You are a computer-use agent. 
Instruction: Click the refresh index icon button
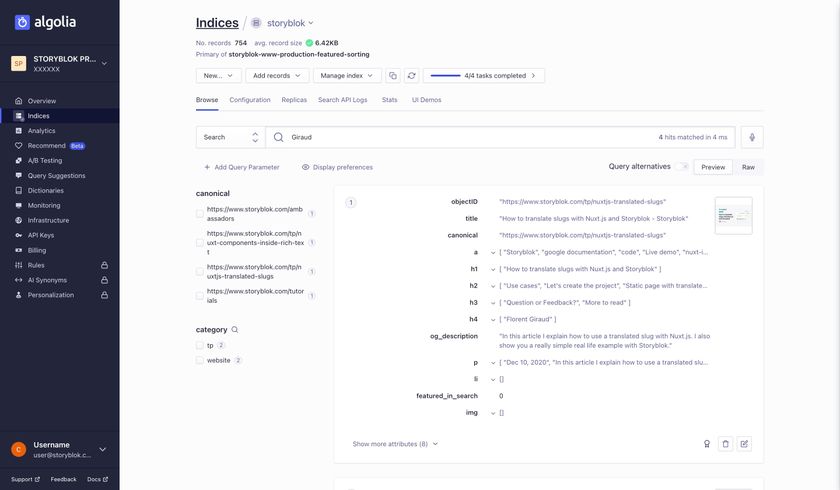click(x=411, y=76)
